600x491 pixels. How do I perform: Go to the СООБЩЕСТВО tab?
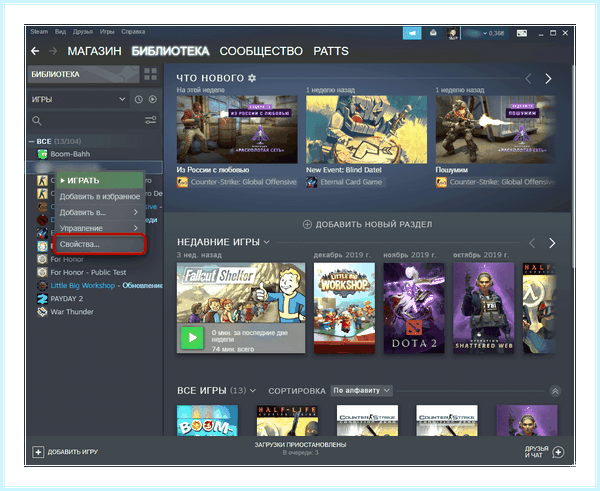pos(261,51)
